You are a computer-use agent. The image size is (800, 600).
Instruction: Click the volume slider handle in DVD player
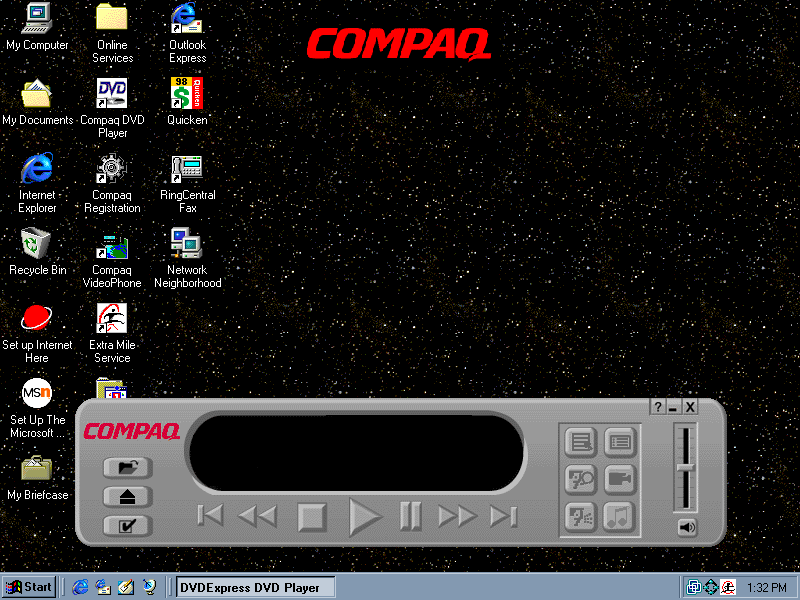686,467
